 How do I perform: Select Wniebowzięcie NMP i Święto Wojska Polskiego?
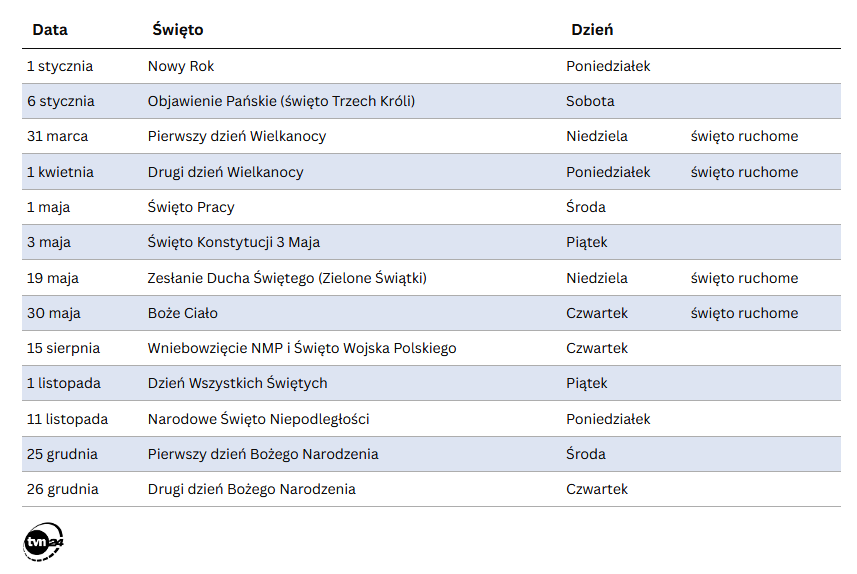302,348
